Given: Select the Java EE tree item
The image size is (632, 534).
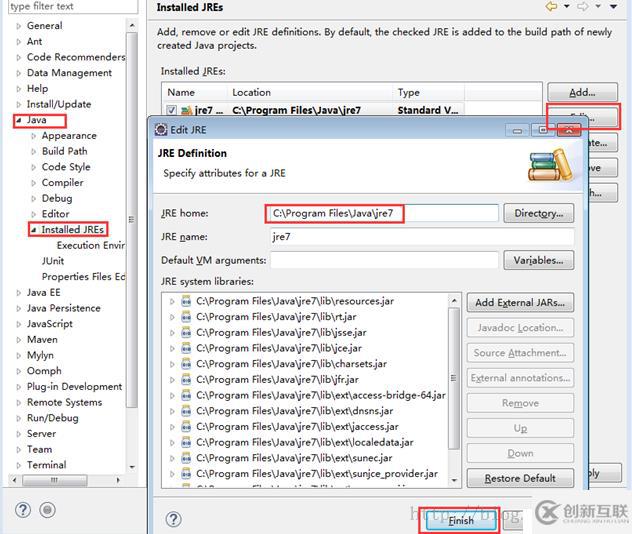Looking at the screenshot, I should (x=44, y=292).
